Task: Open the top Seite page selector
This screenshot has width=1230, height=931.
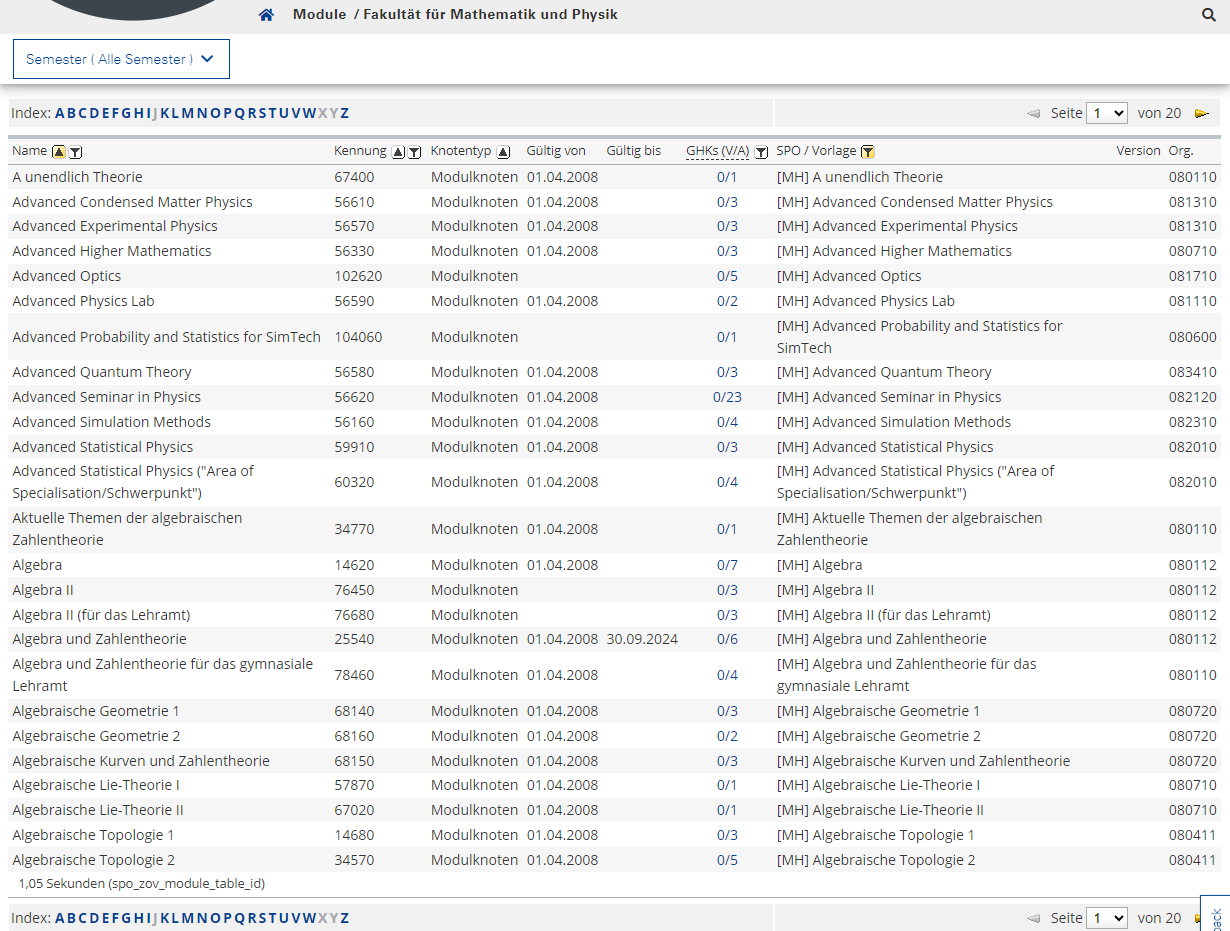Action: [1107, 113]
